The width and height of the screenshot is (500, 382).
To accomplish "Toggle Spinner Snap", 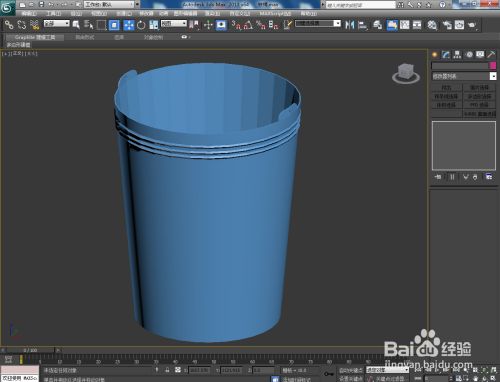I will 273,25.
